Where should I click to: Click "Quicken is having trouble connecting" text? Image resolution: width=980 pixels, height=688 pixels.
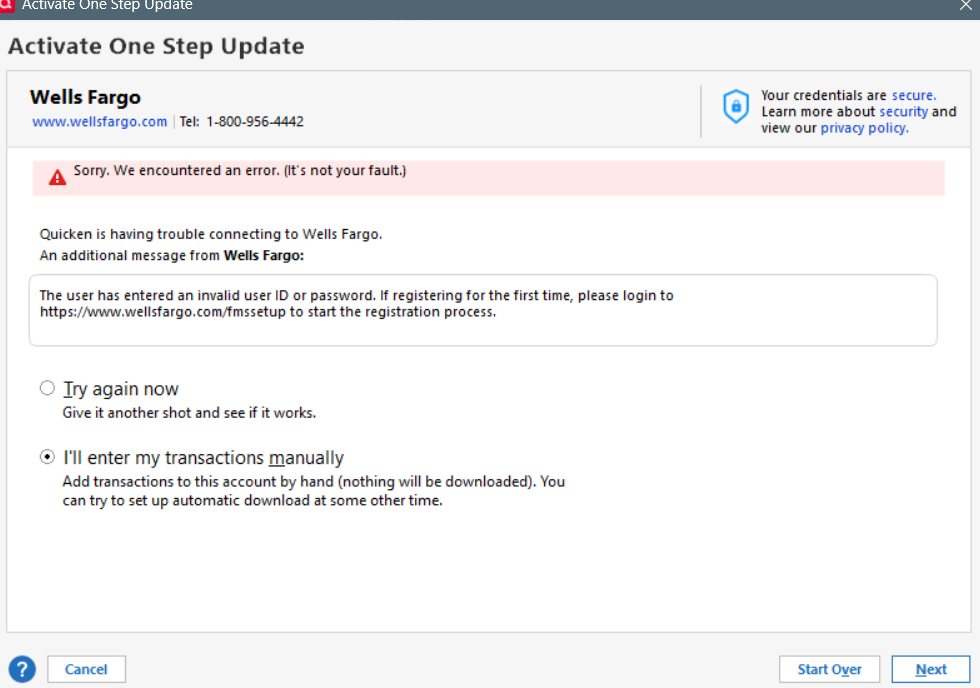point(211,234)
